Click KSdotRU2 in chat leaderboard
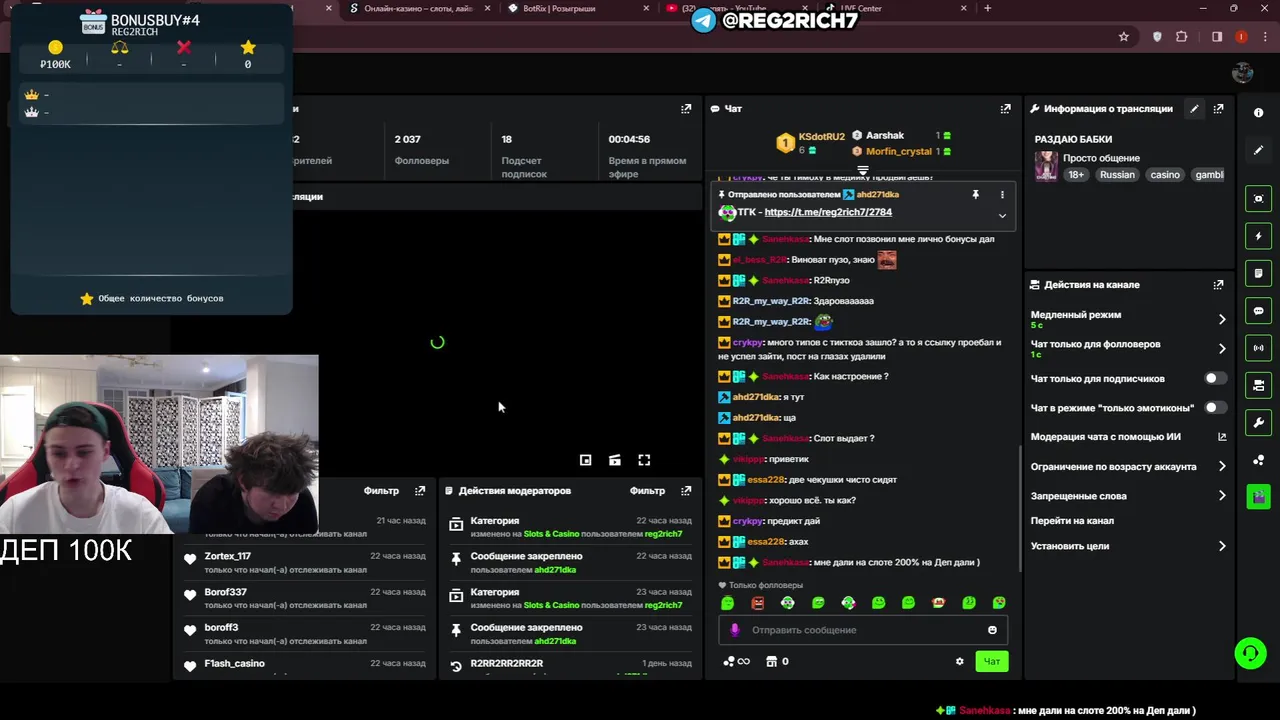This screenshot has width=1280, height=720. coord(822,137)
